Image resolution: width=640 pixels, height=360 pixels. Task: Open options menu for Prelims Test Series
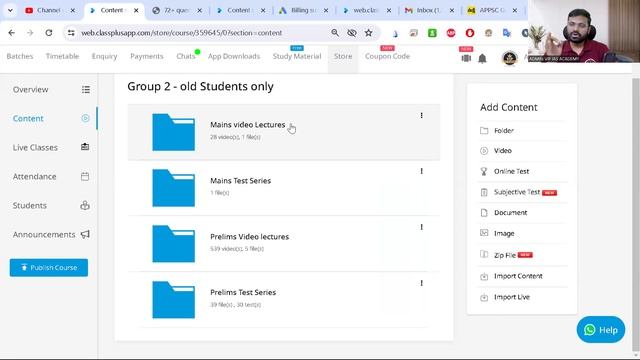click(421, 283)
